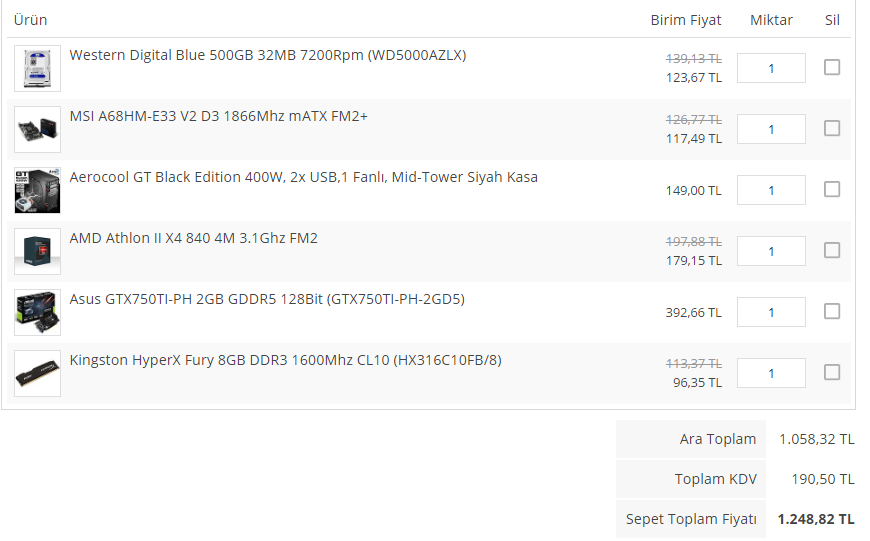Focus the quantity box for Asus GTX750TI
870x541 pixels.
[771, 312]
